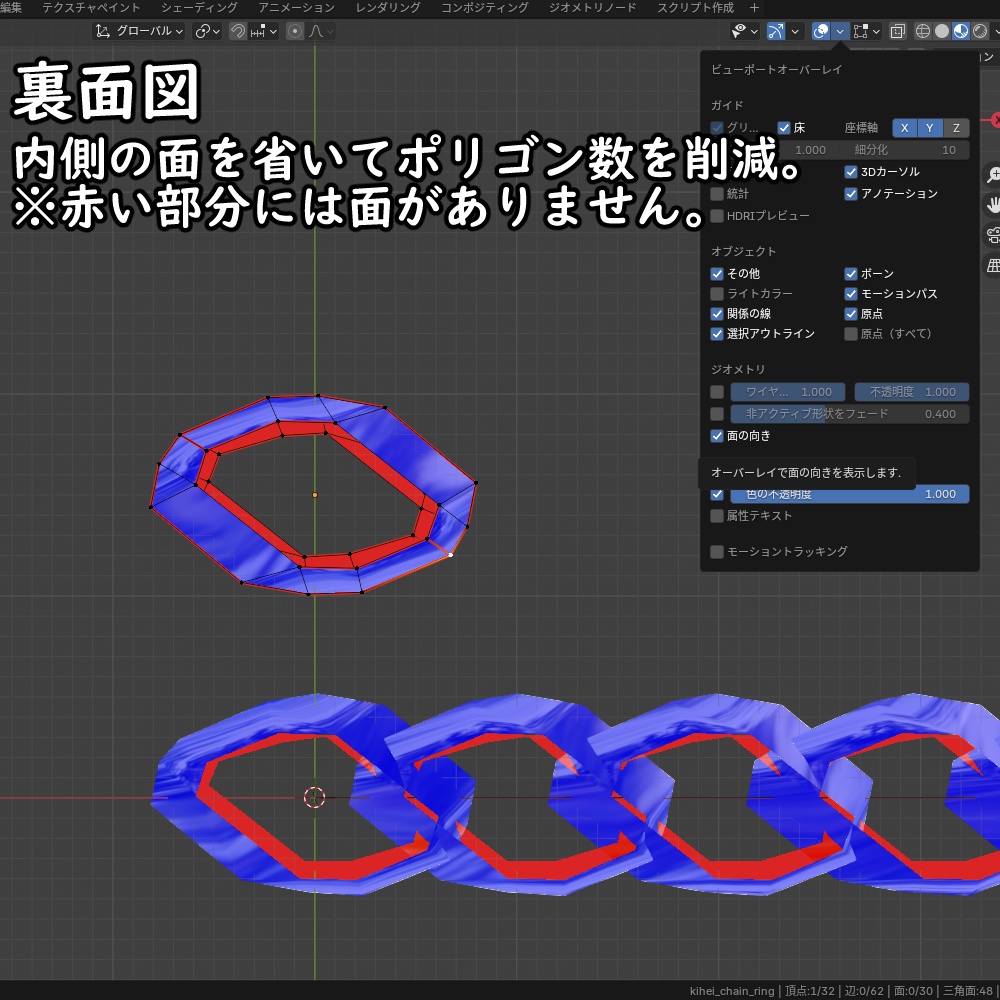
Task: Enable the 3Dカーソル overlay checkbox
Action: (x=851, y=171)
